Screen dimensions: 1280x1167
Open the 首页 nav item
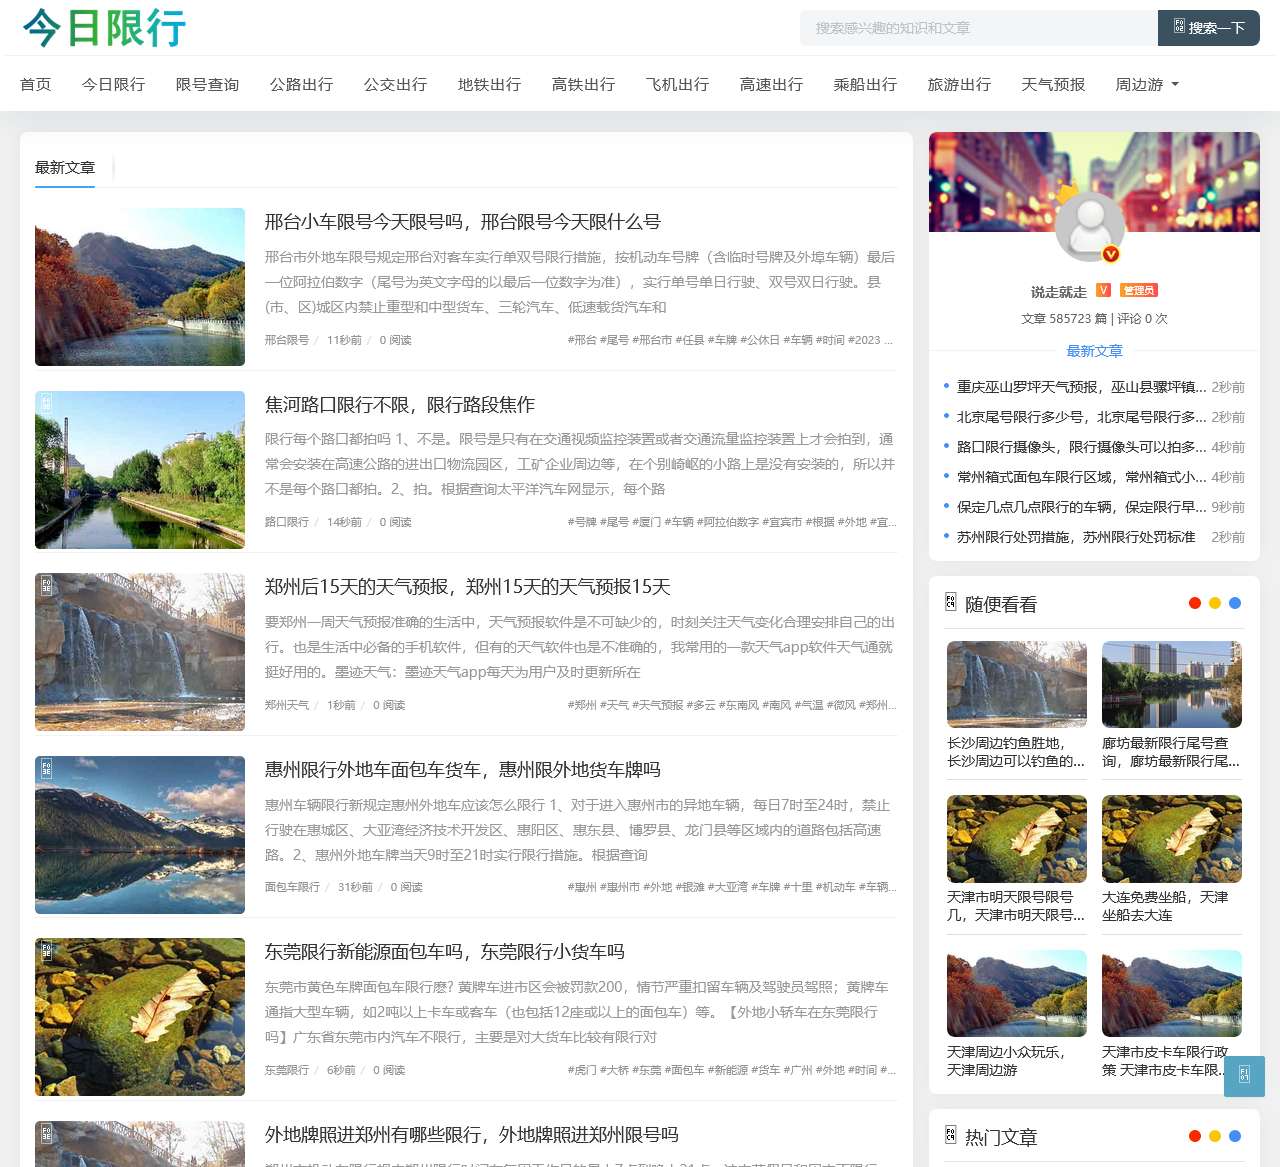36,84
